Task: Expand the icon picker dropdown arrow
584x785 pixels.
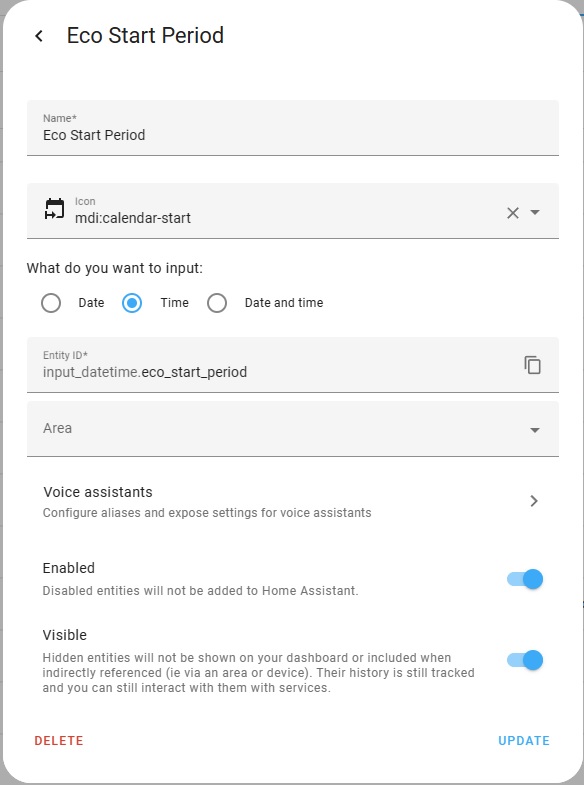Action: coord(535,212)
